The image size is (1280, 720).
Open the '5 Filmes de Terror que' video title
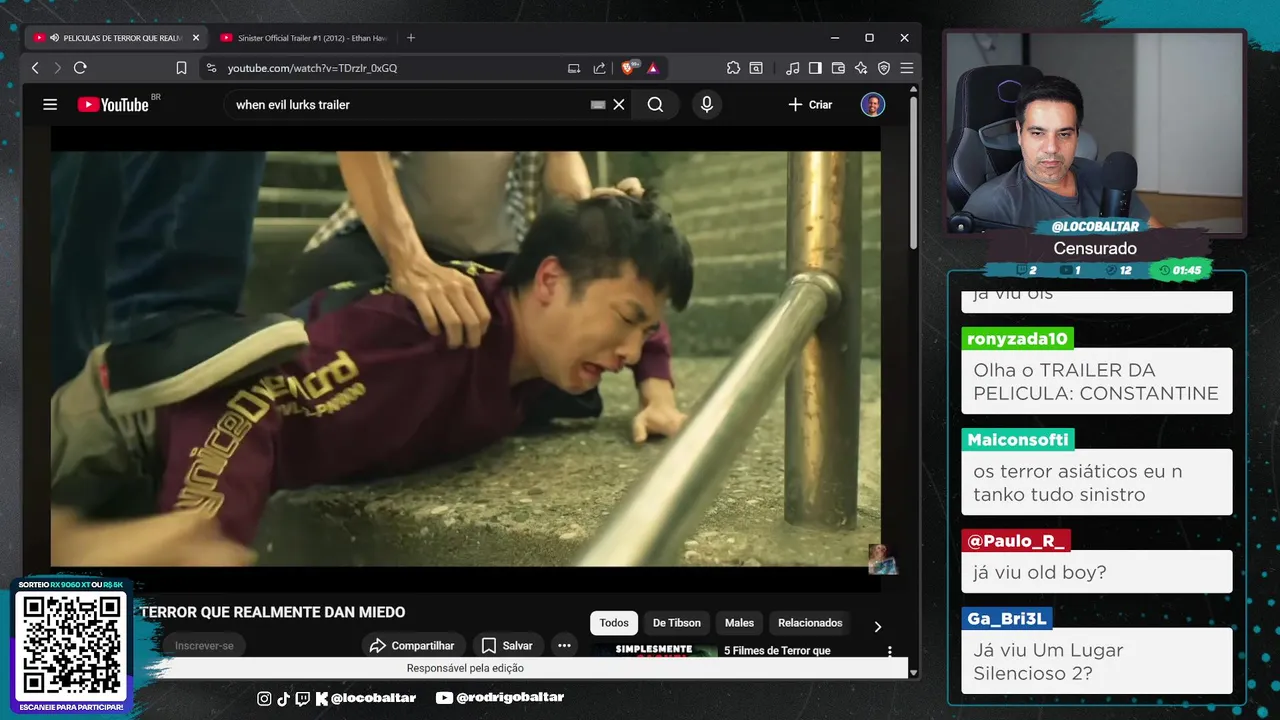point(777,650)
